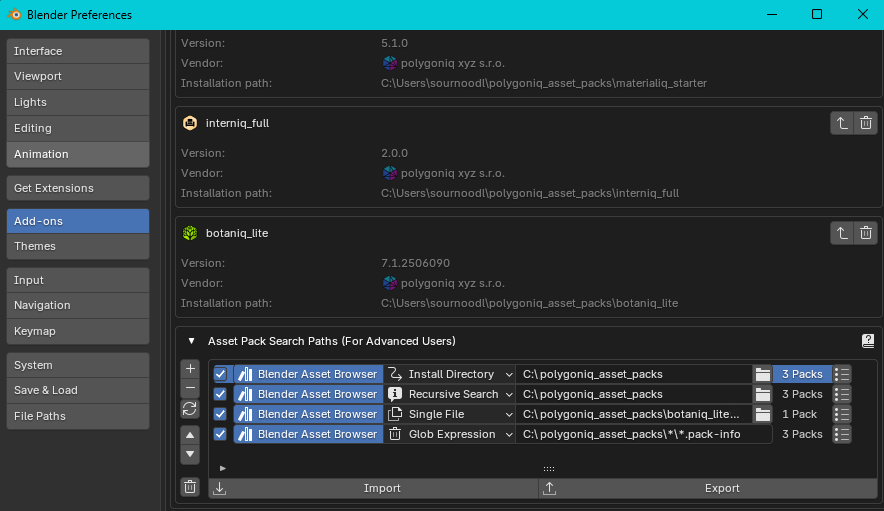Viewport: 884px width, 511px height.
Task: Browse folder for the Install Directory path
Action: coord(763,374)
